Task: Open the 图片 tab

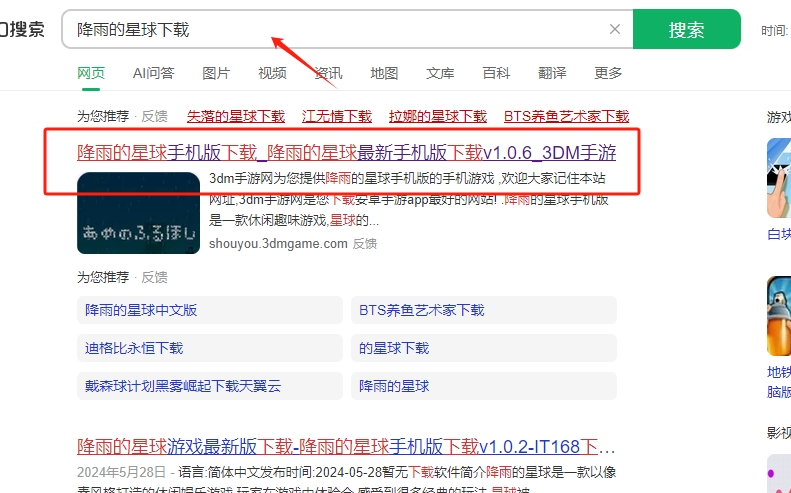Action: coord(216,73)
